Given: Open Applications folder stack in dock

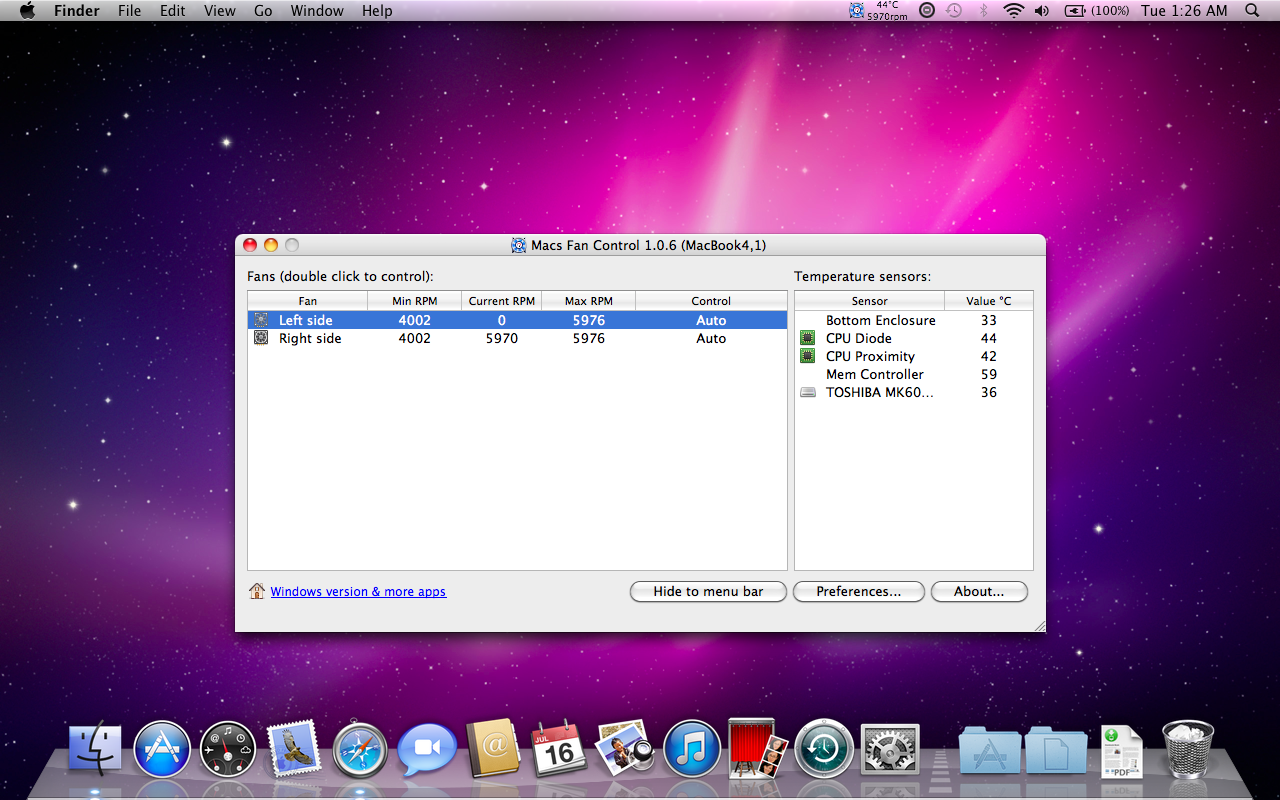Looking at the screenshot, I should pos(989,751).
